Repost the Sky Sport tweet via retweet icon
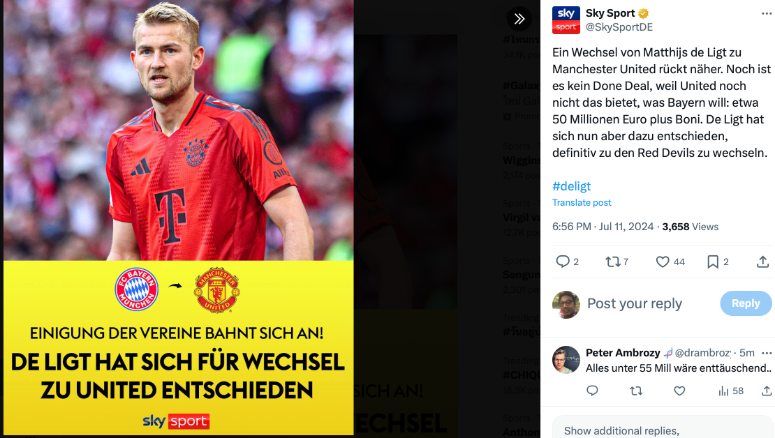Image resolution: width=775 pixels, height=438 pixels. [617, 262]
